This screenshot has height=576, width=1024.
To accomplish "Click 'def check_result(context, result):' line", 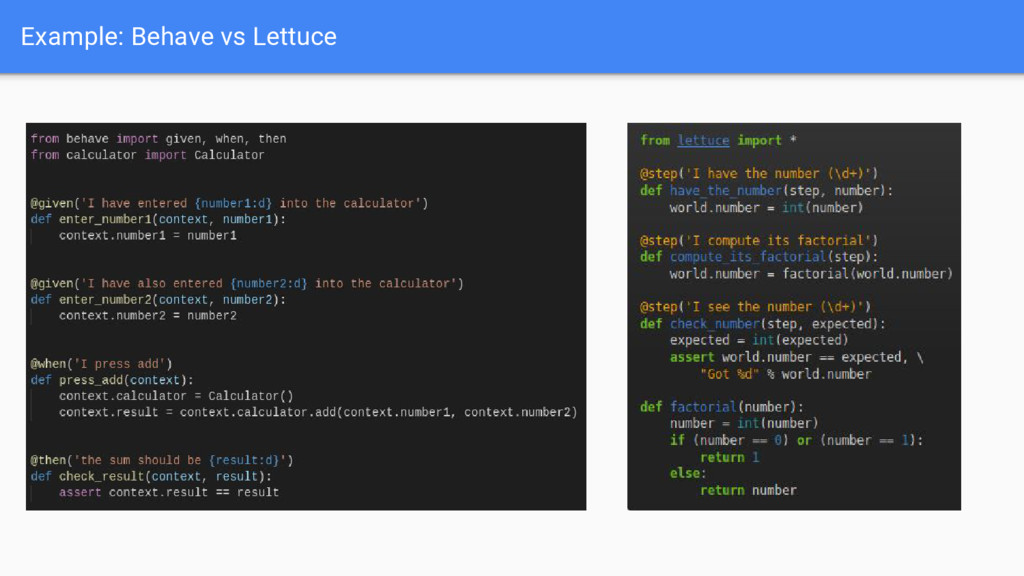I will (x=152, y=477).
